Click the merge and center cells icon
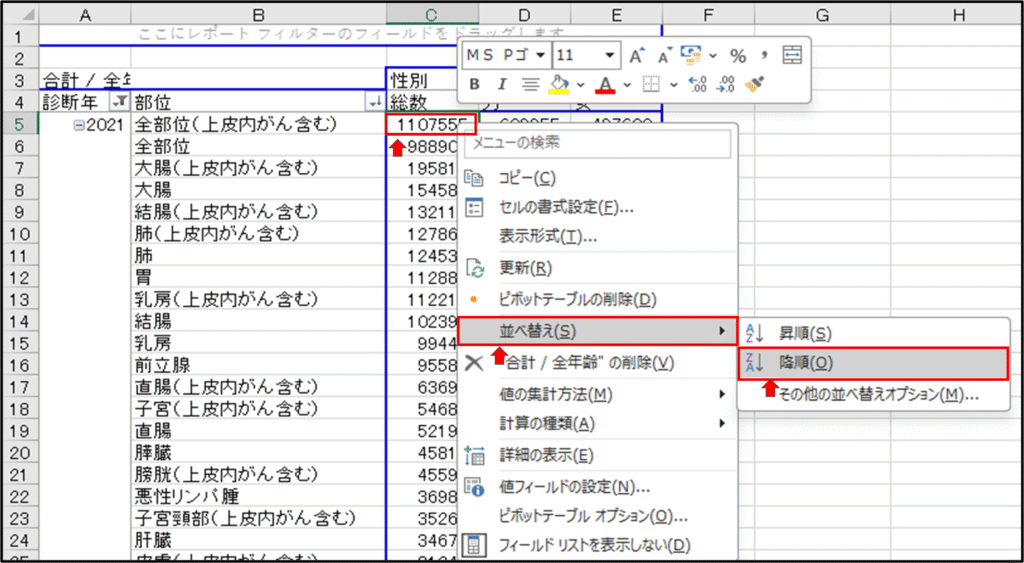The width and height of the screenshot is (1024, 563). point(792,56)
